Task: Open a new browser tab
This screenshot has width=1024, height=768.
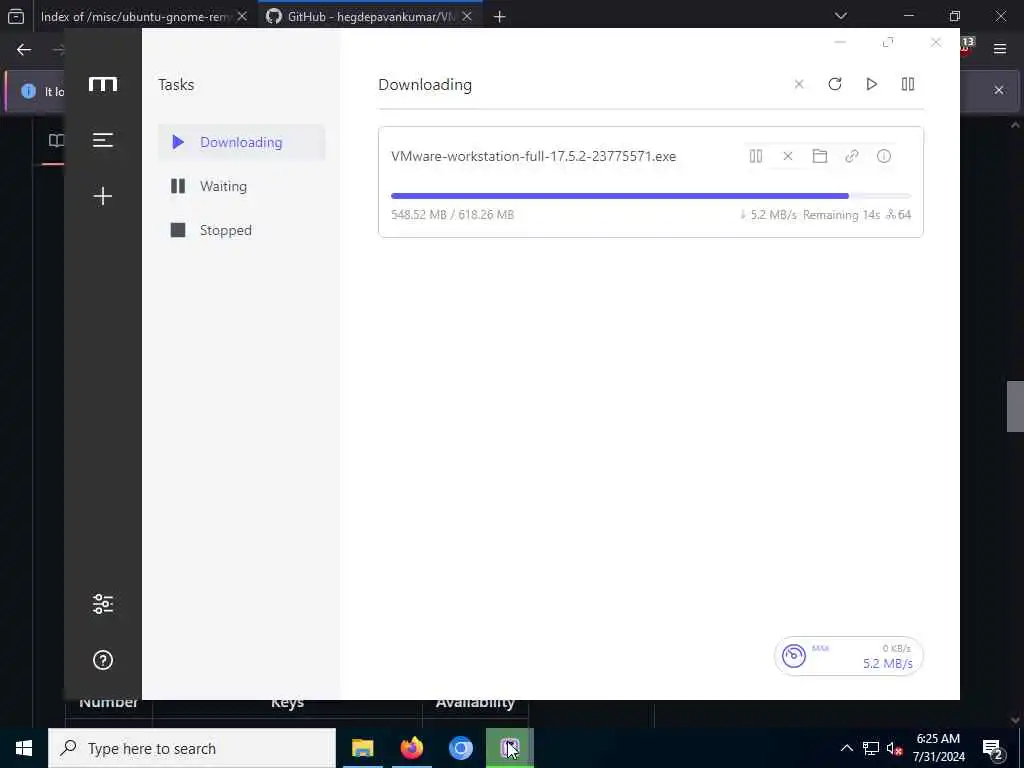Action: (500, 17)
